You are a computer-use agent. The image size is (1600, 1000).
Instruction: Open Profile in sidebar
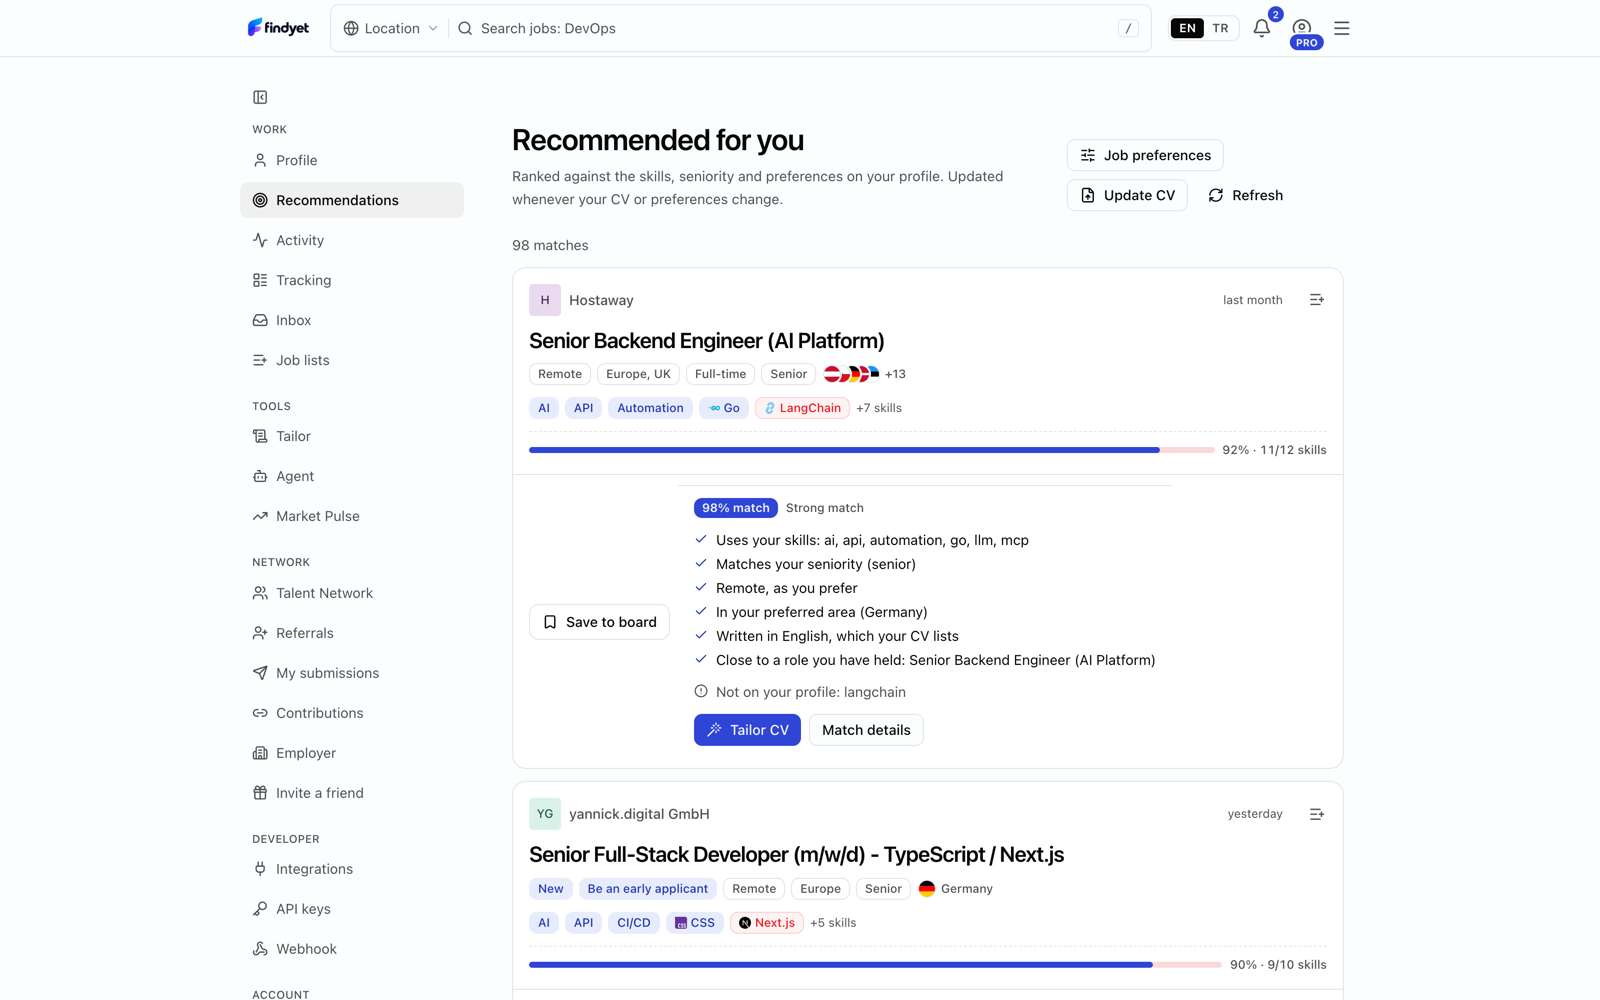[352, 160]
